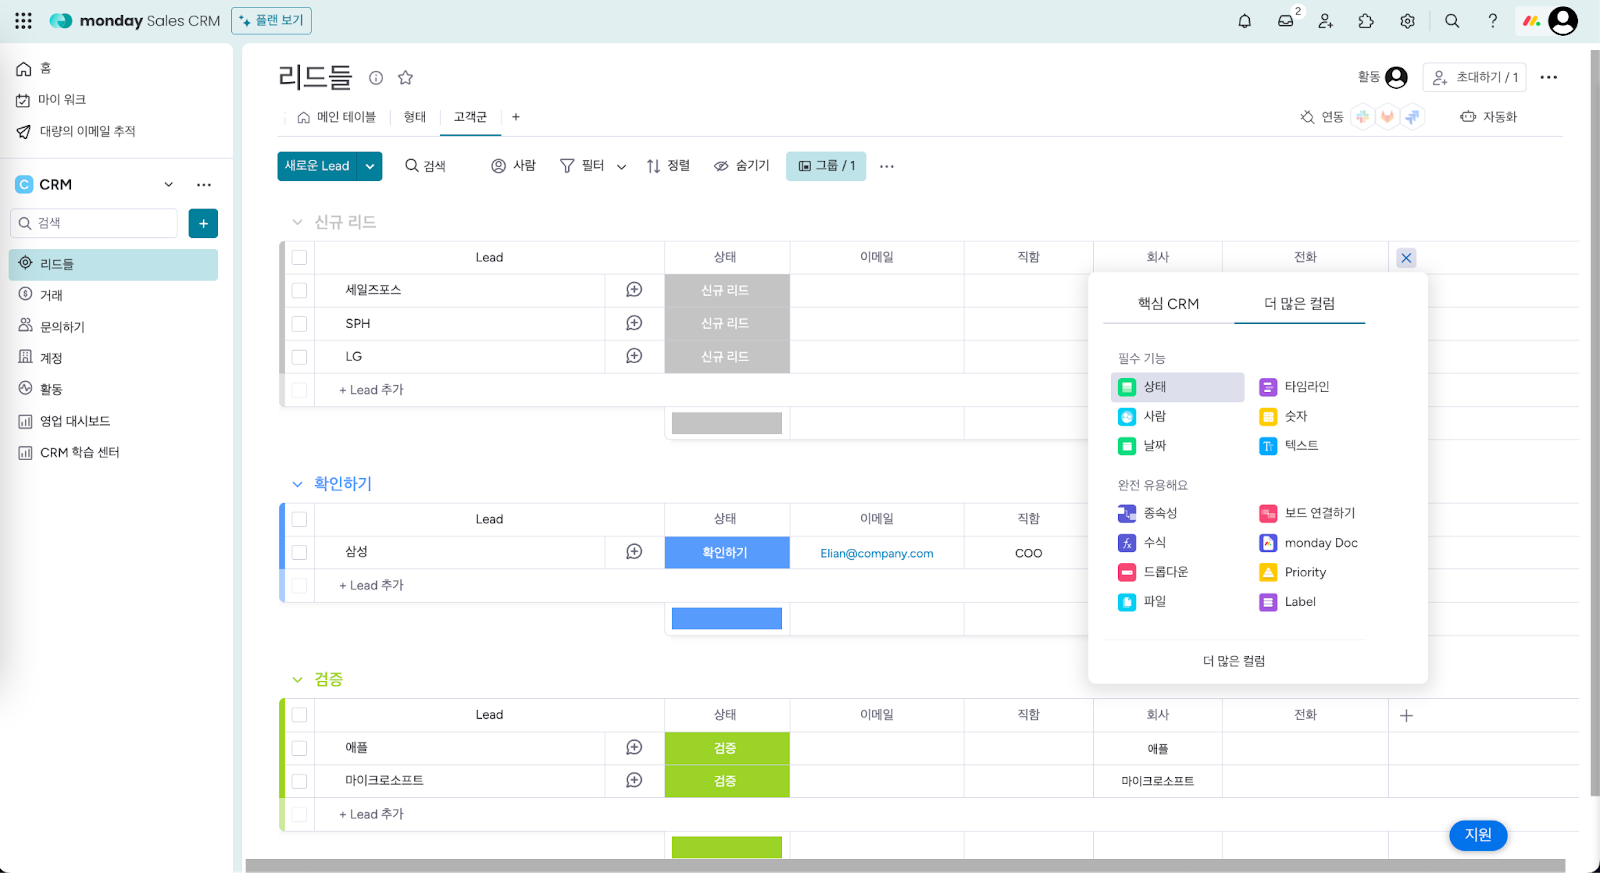
Task: Select all leads in 확인하기 group
Action: 299,519
